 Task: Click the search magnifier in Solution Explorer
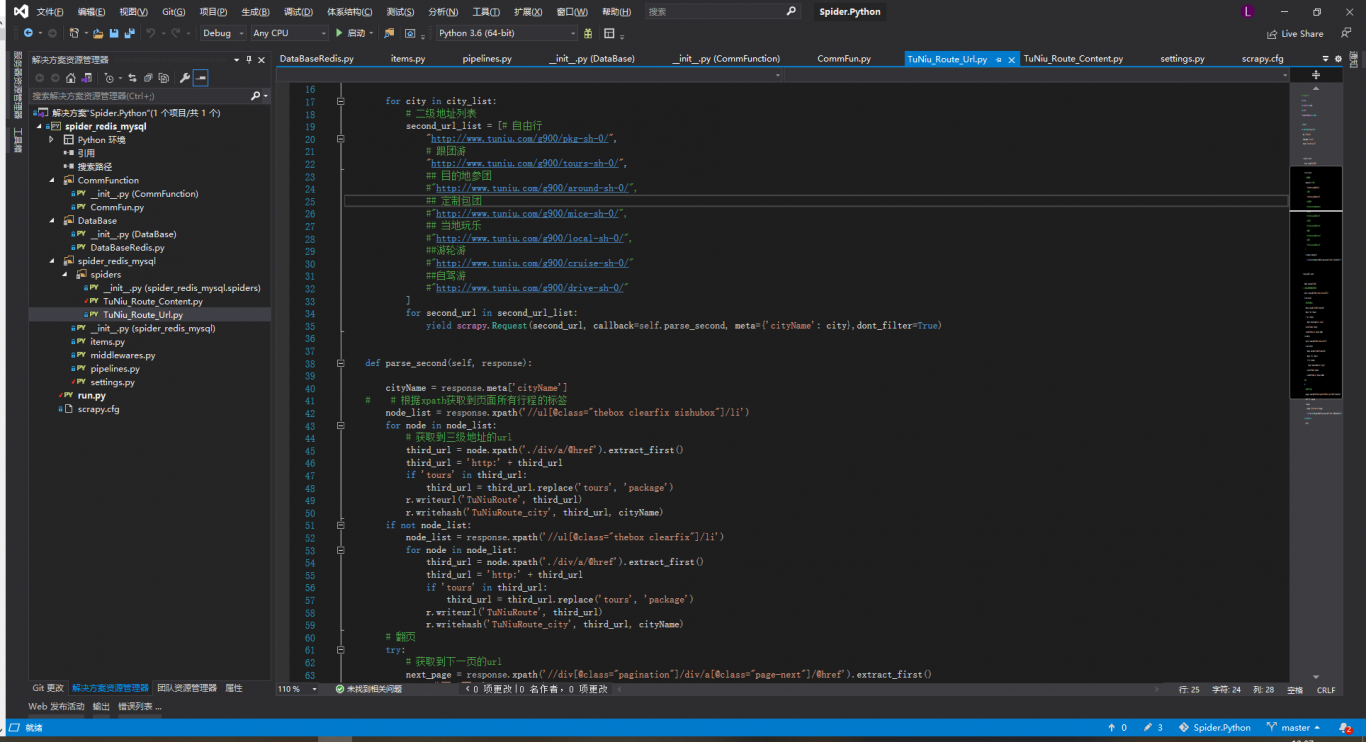(254, 96)
